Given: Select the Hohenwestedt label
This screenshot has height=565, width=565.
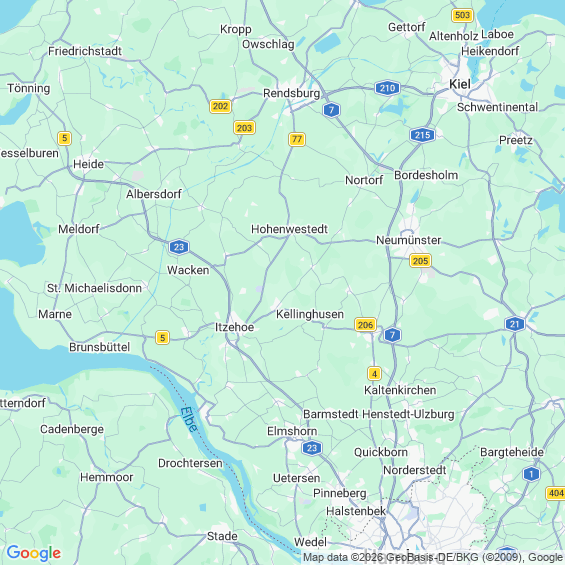Looking at the screenshot, I should [x=289, y=229].
